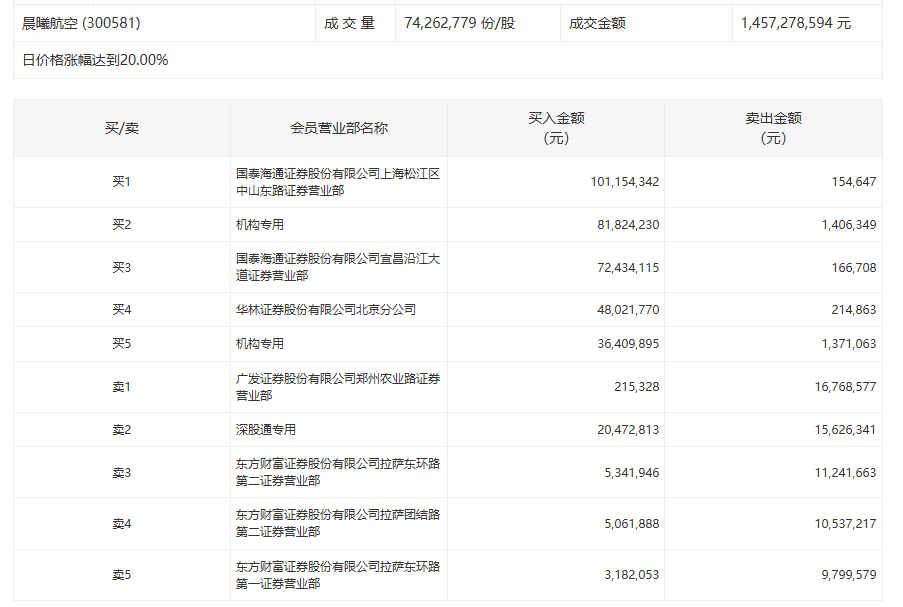Open 东方财富证券 拉萨东环路第一 branch
The image size is (903, 607).
point(337,575)
